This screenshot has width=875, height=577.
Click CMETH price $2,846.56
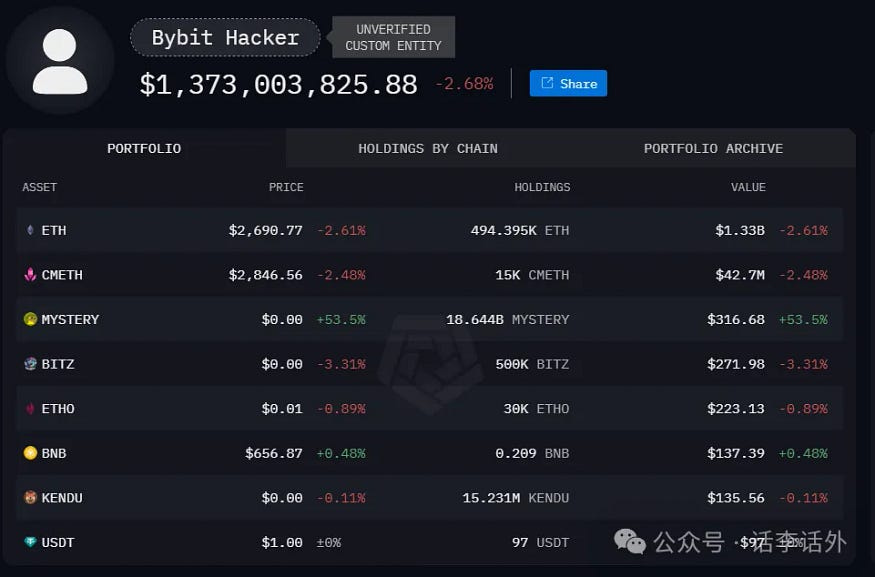pyautogui.click(x=266, y=275)
